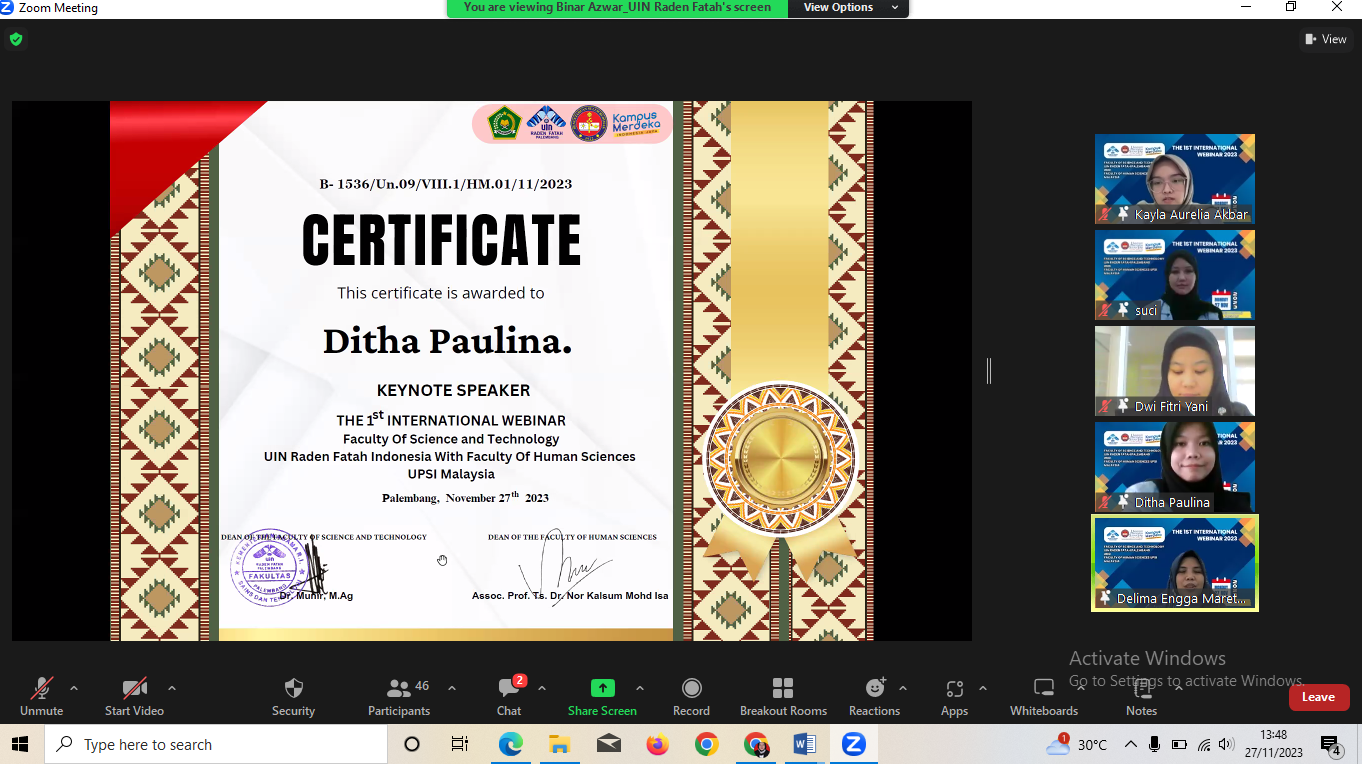Viewport: 1362px width, 764px height.
Task: Expand audio options arrow beside Unmute
Action: tap(73, 688)
